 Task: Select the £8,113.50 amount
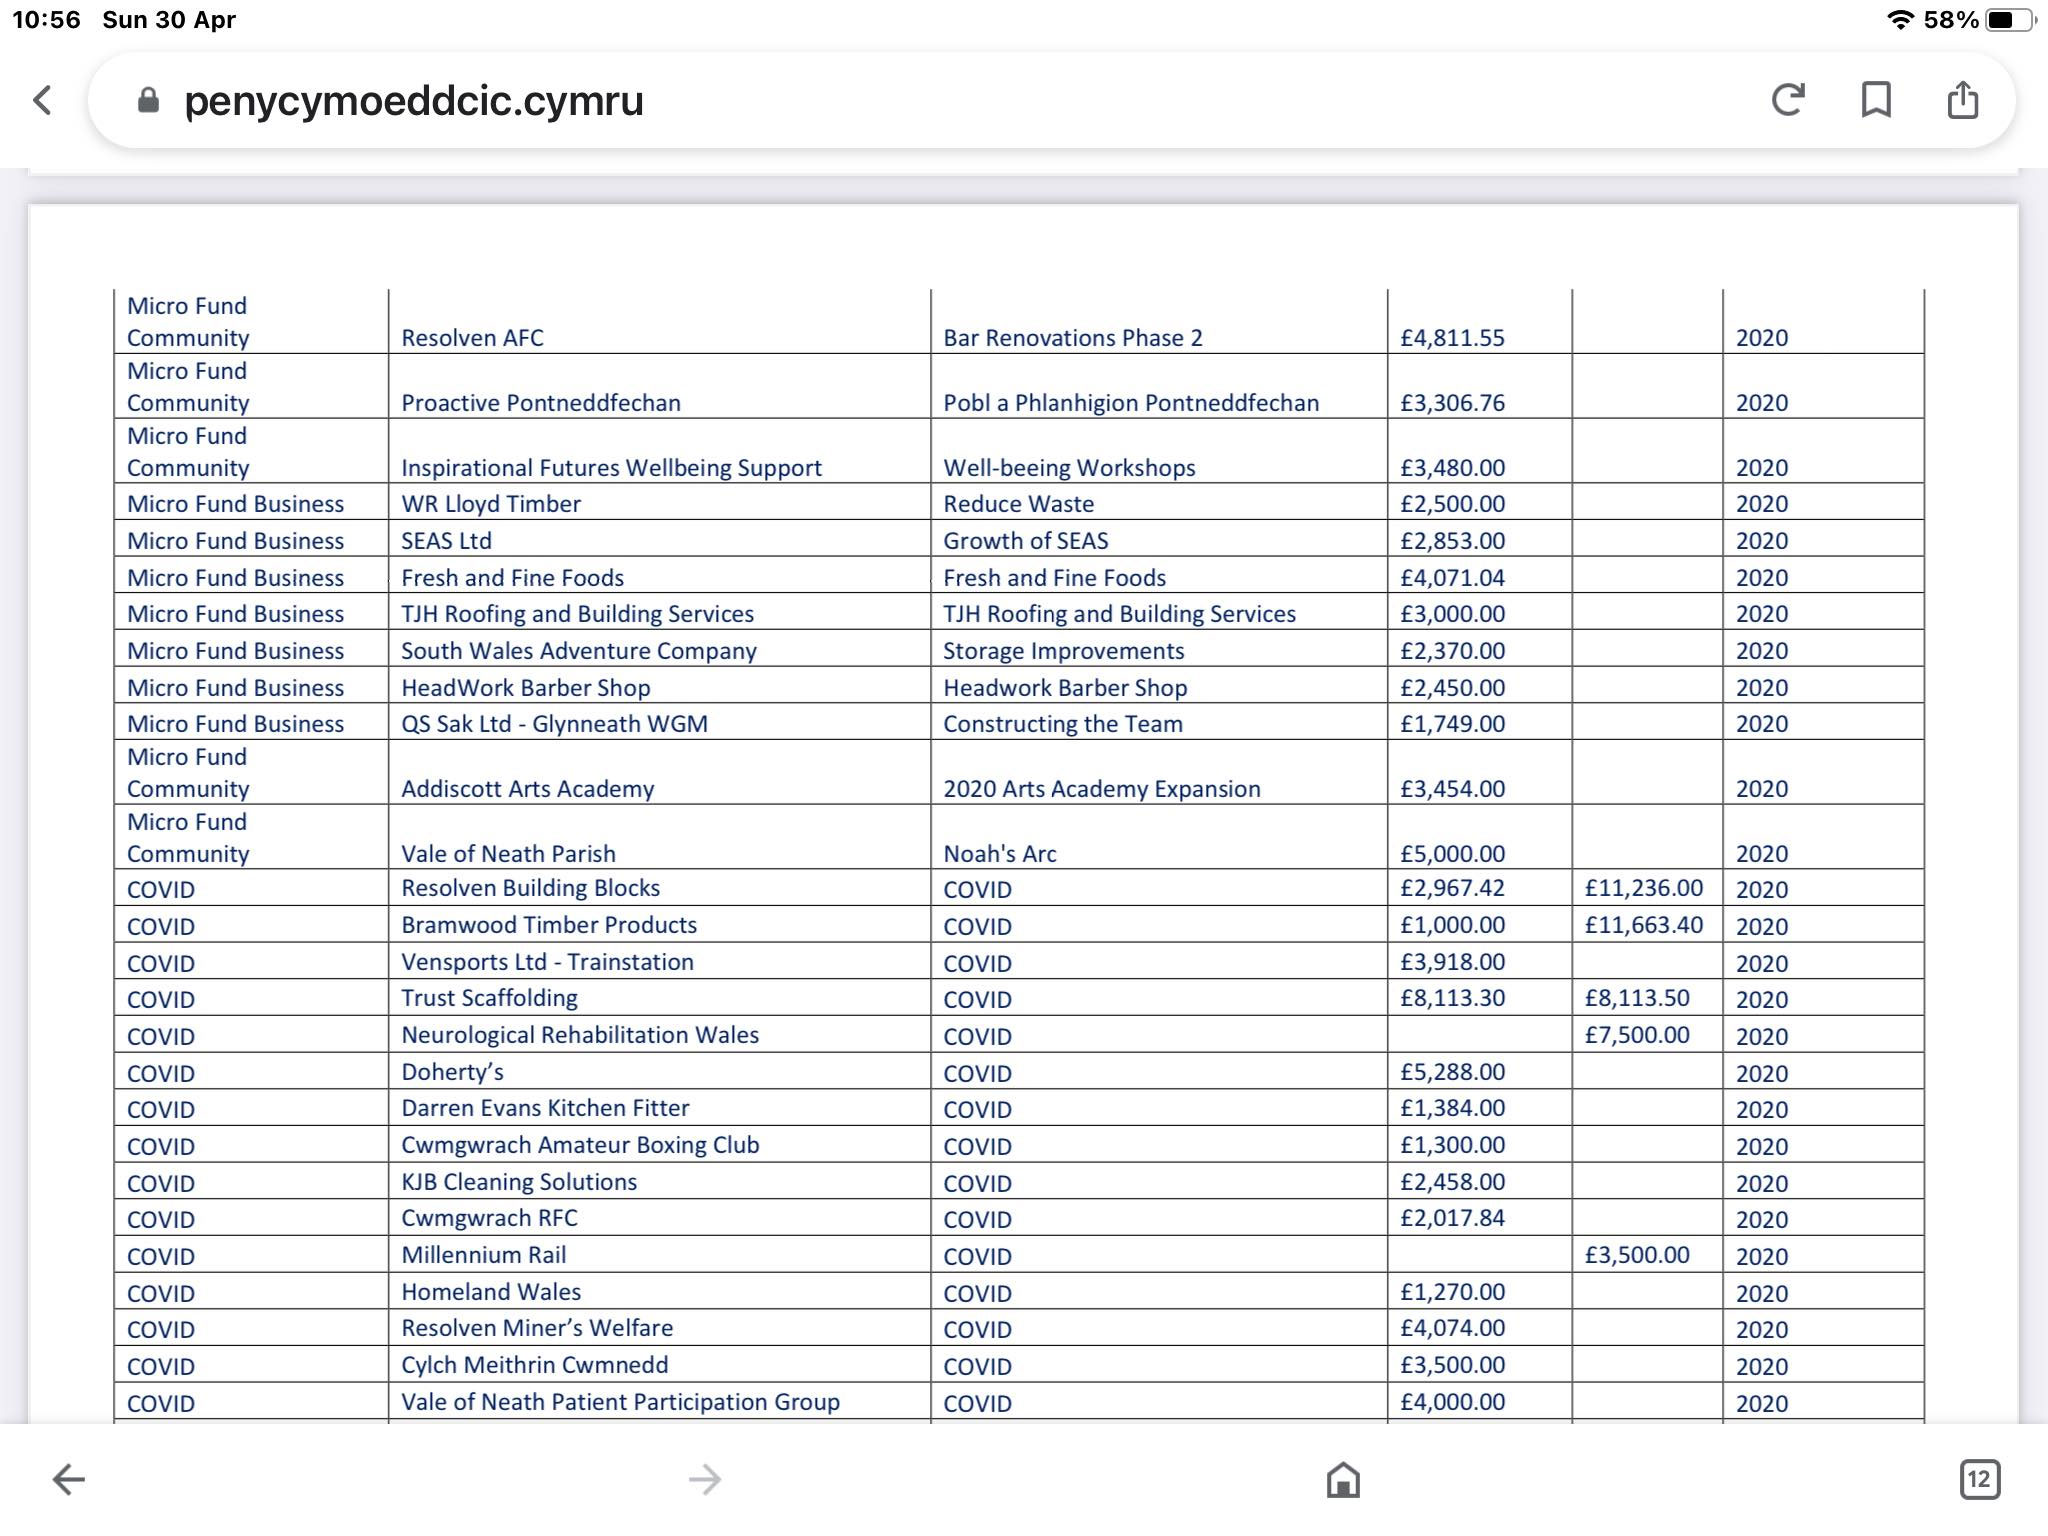tap(1637, 998)
